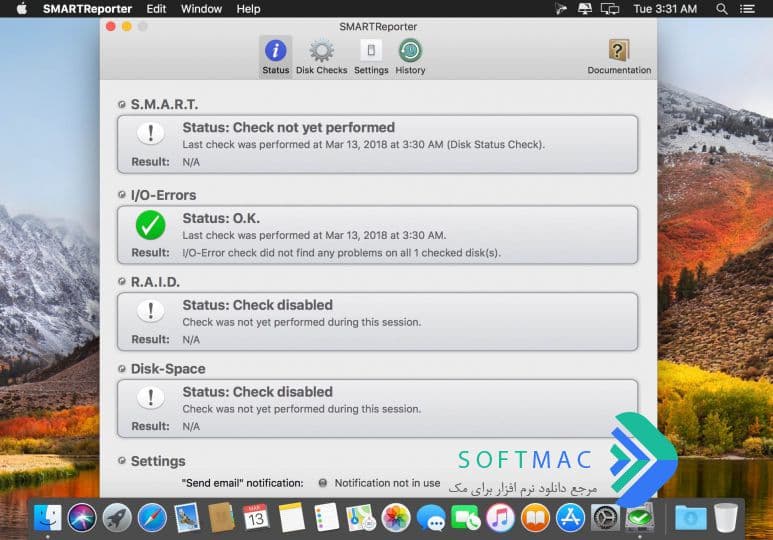Open Reminders from the Dock

click(326, 517)
